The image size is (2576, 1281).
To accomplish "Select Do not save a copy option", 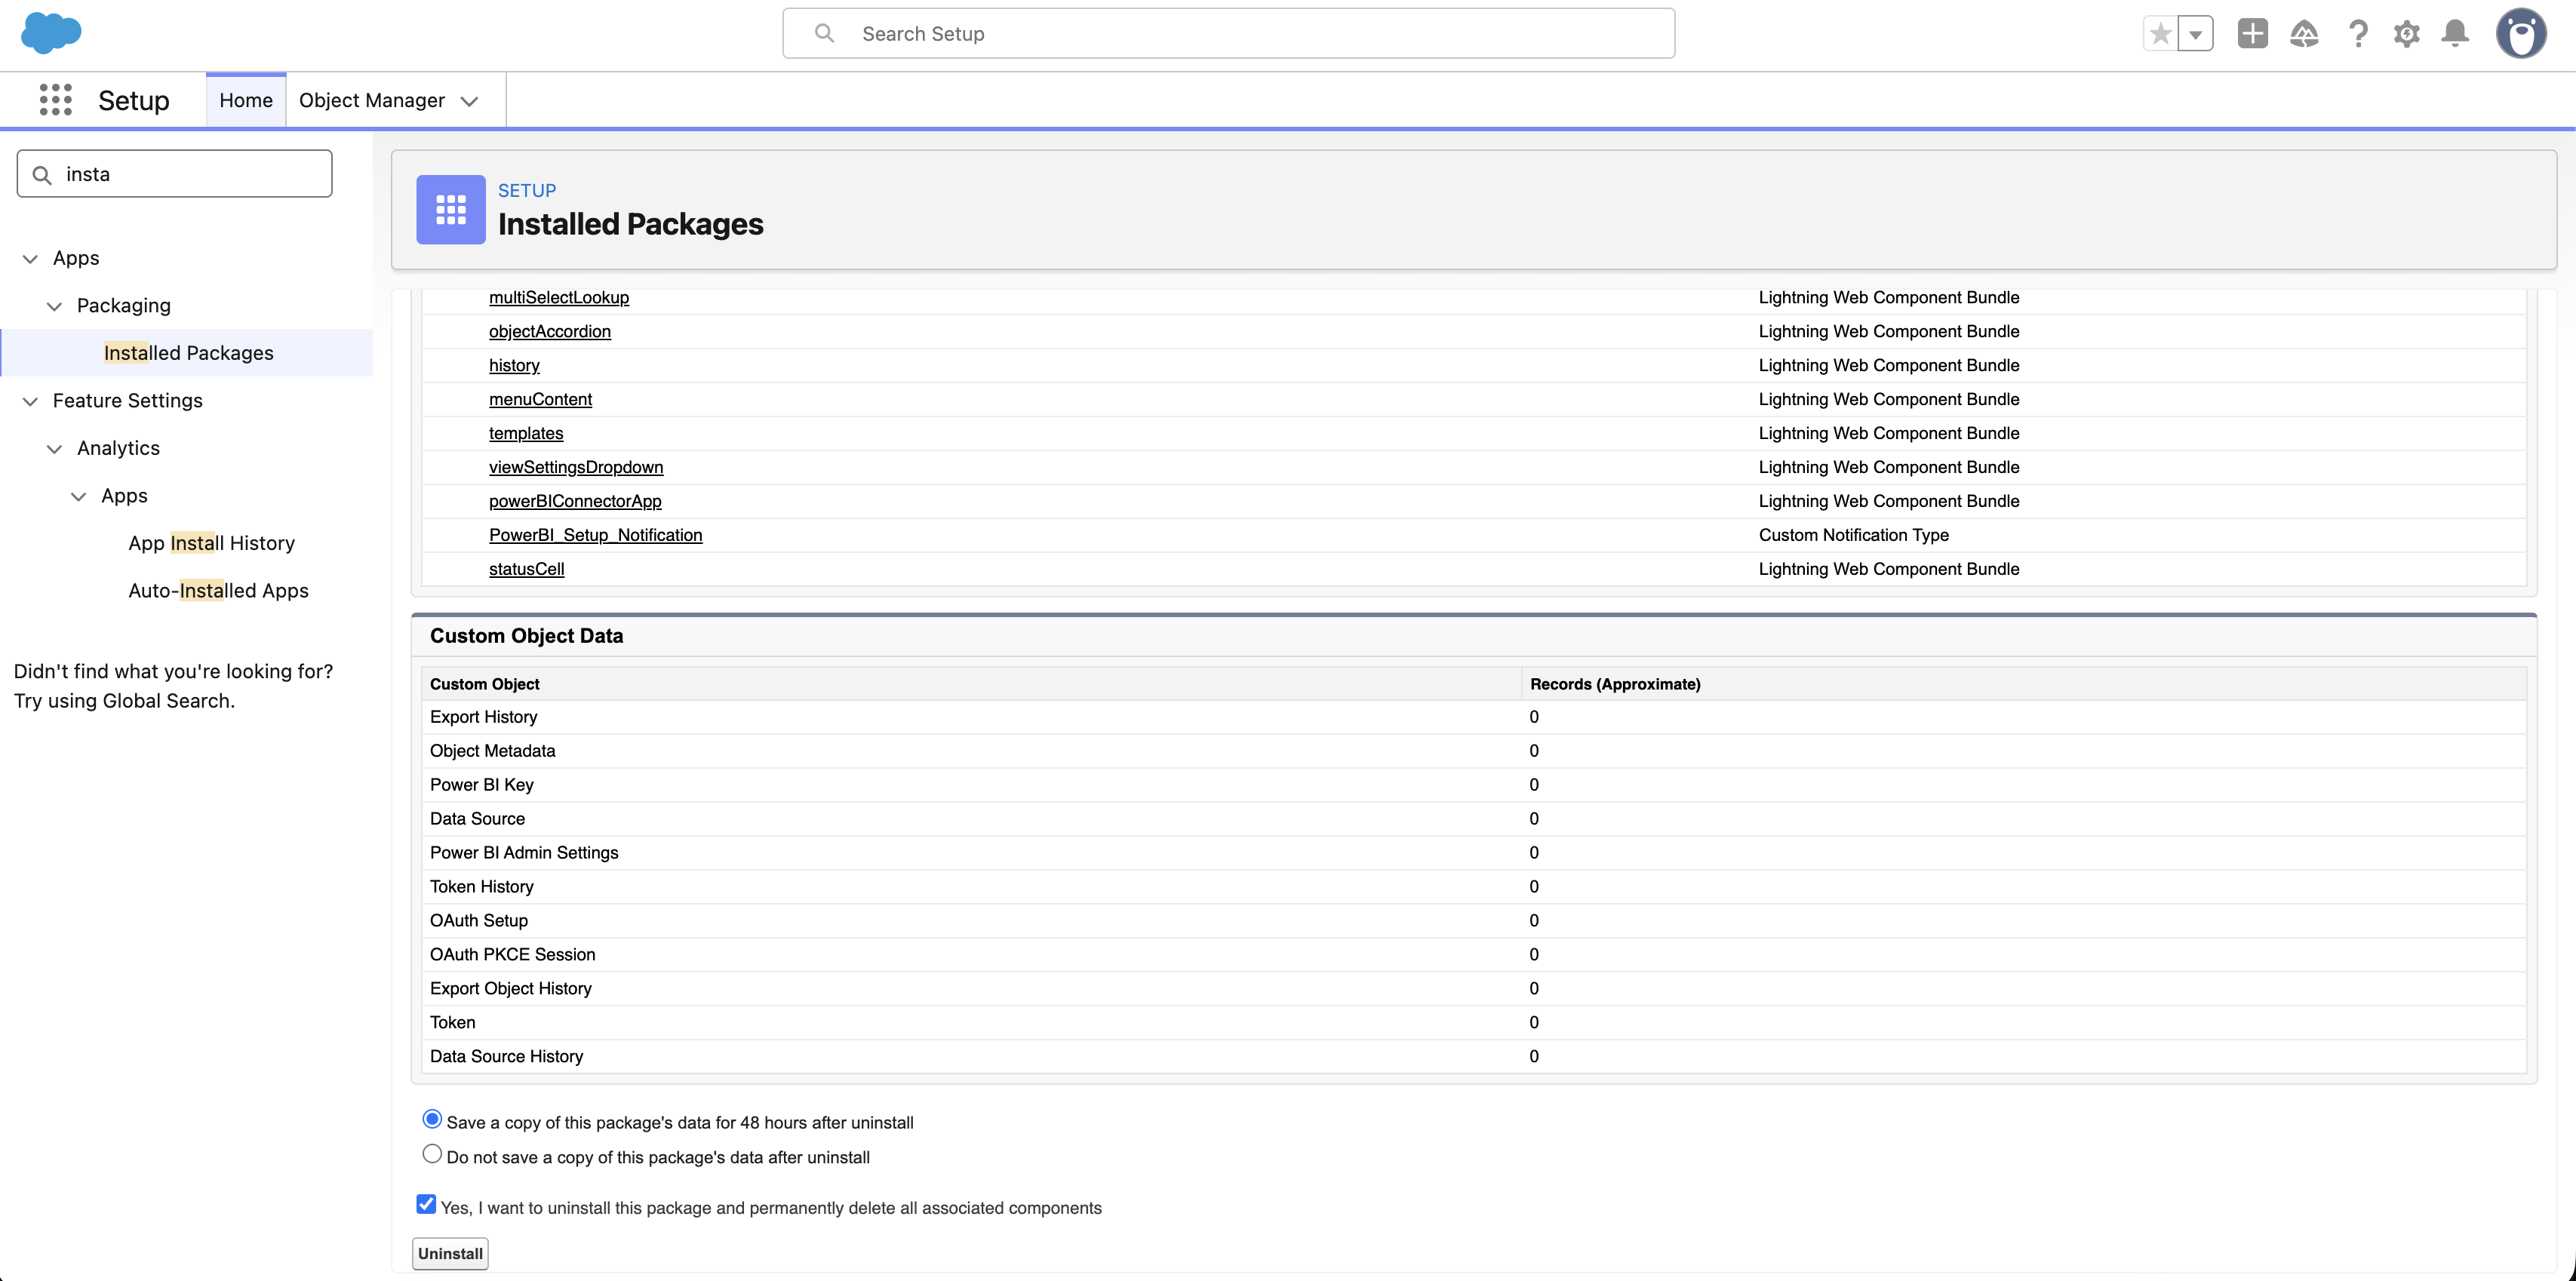I will [432, 1154].
